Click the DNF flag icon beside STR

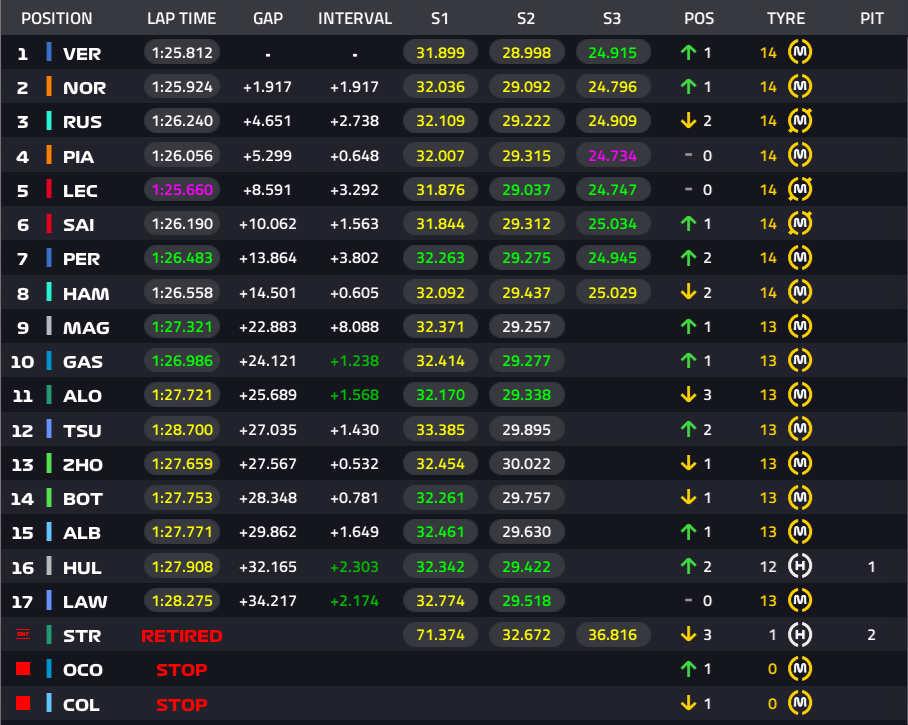(23, 634)
